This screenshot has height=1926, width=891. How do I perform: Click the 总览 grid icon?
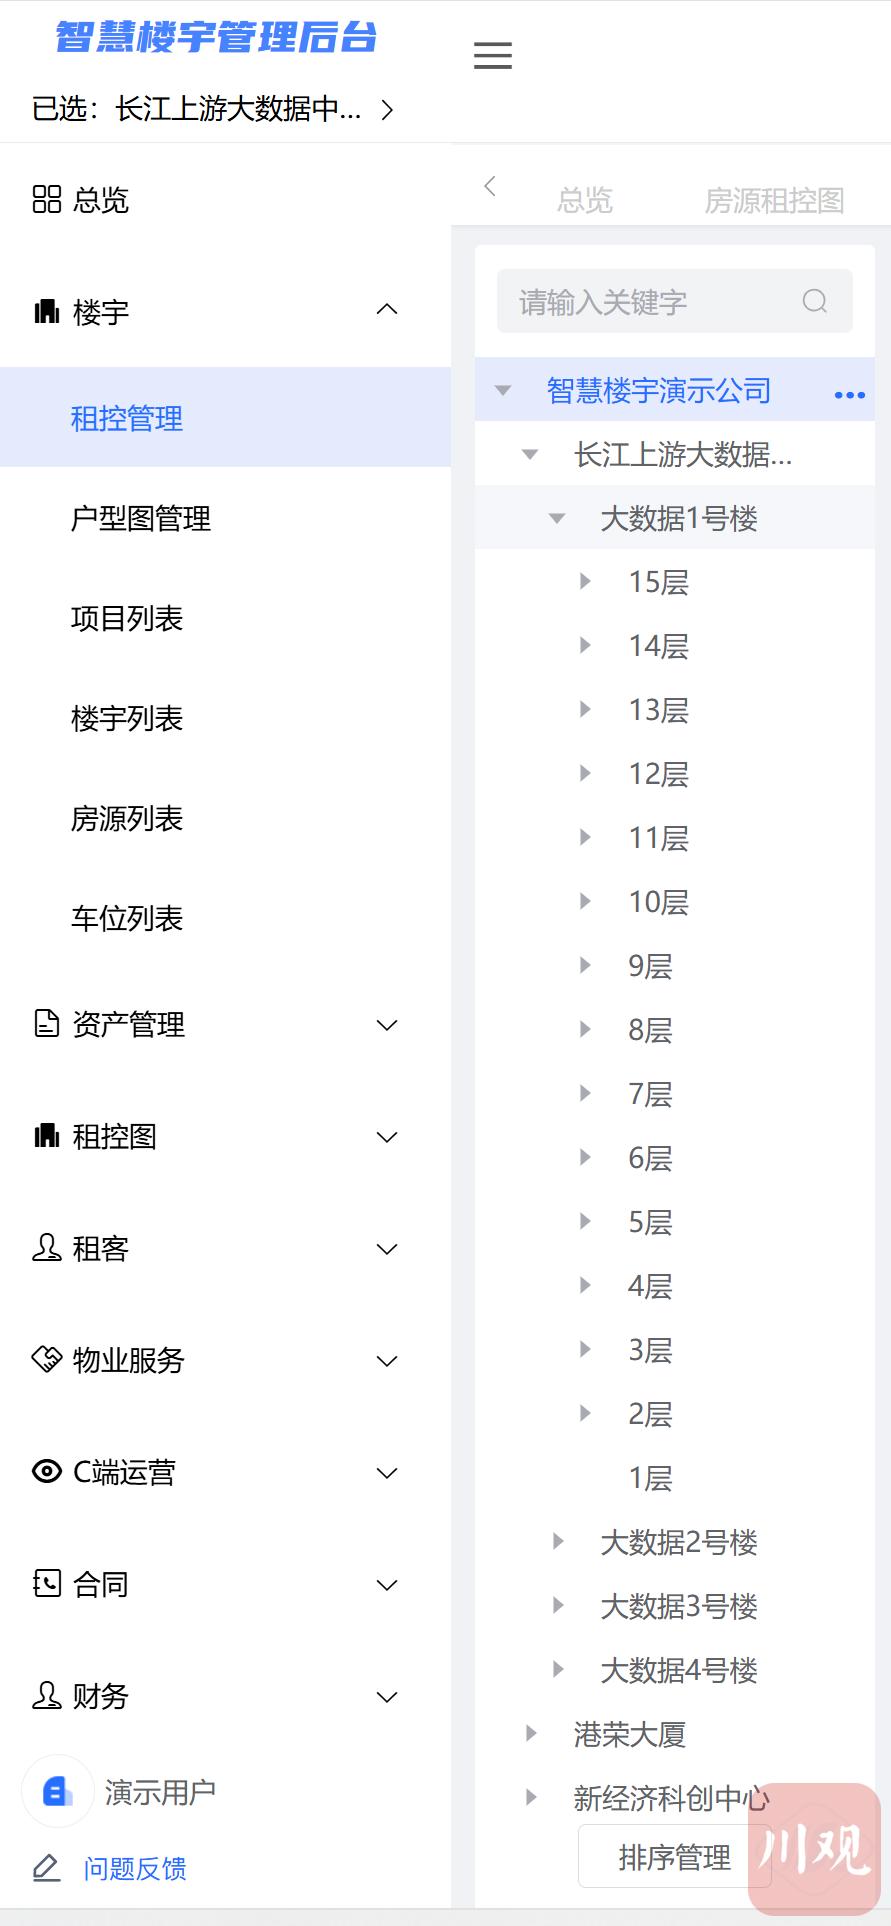[x=47, y=199]
